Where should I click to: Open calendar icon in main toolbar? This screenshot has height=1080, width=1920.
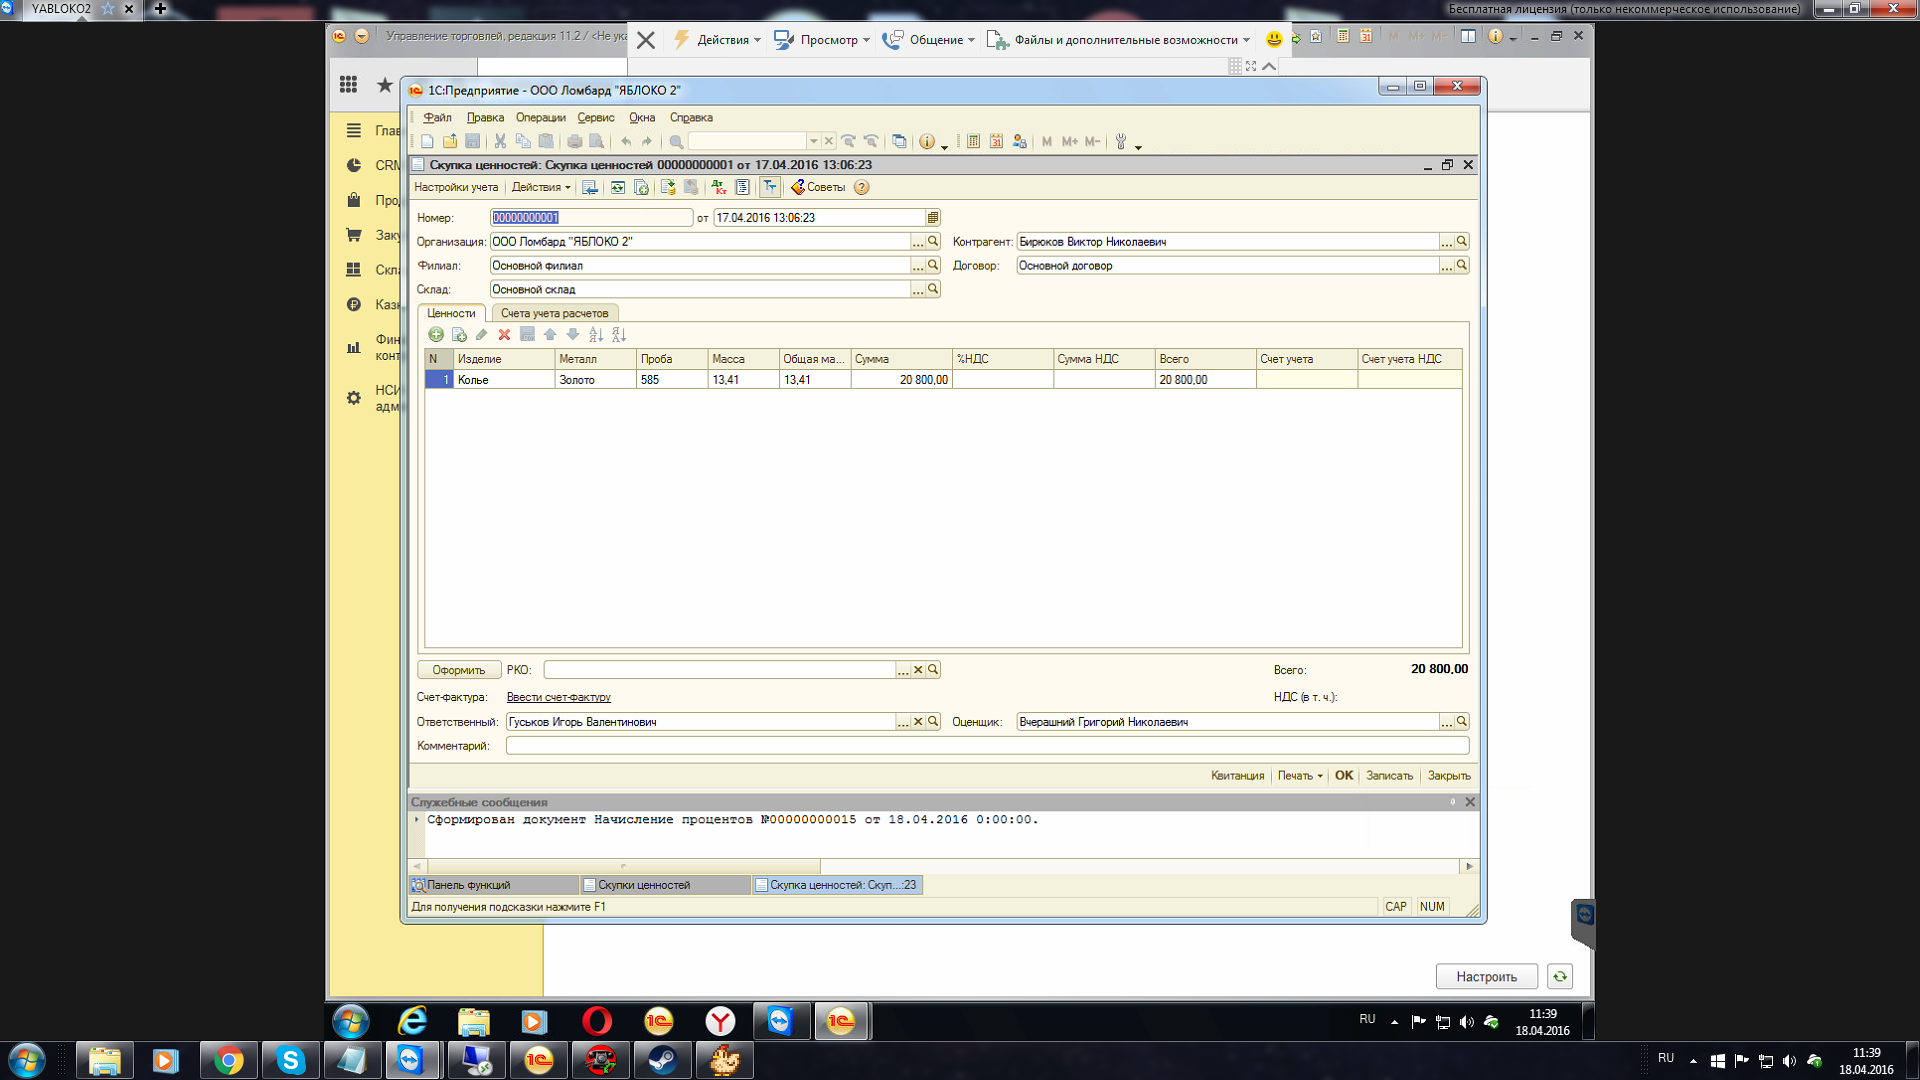click(996, 142)
